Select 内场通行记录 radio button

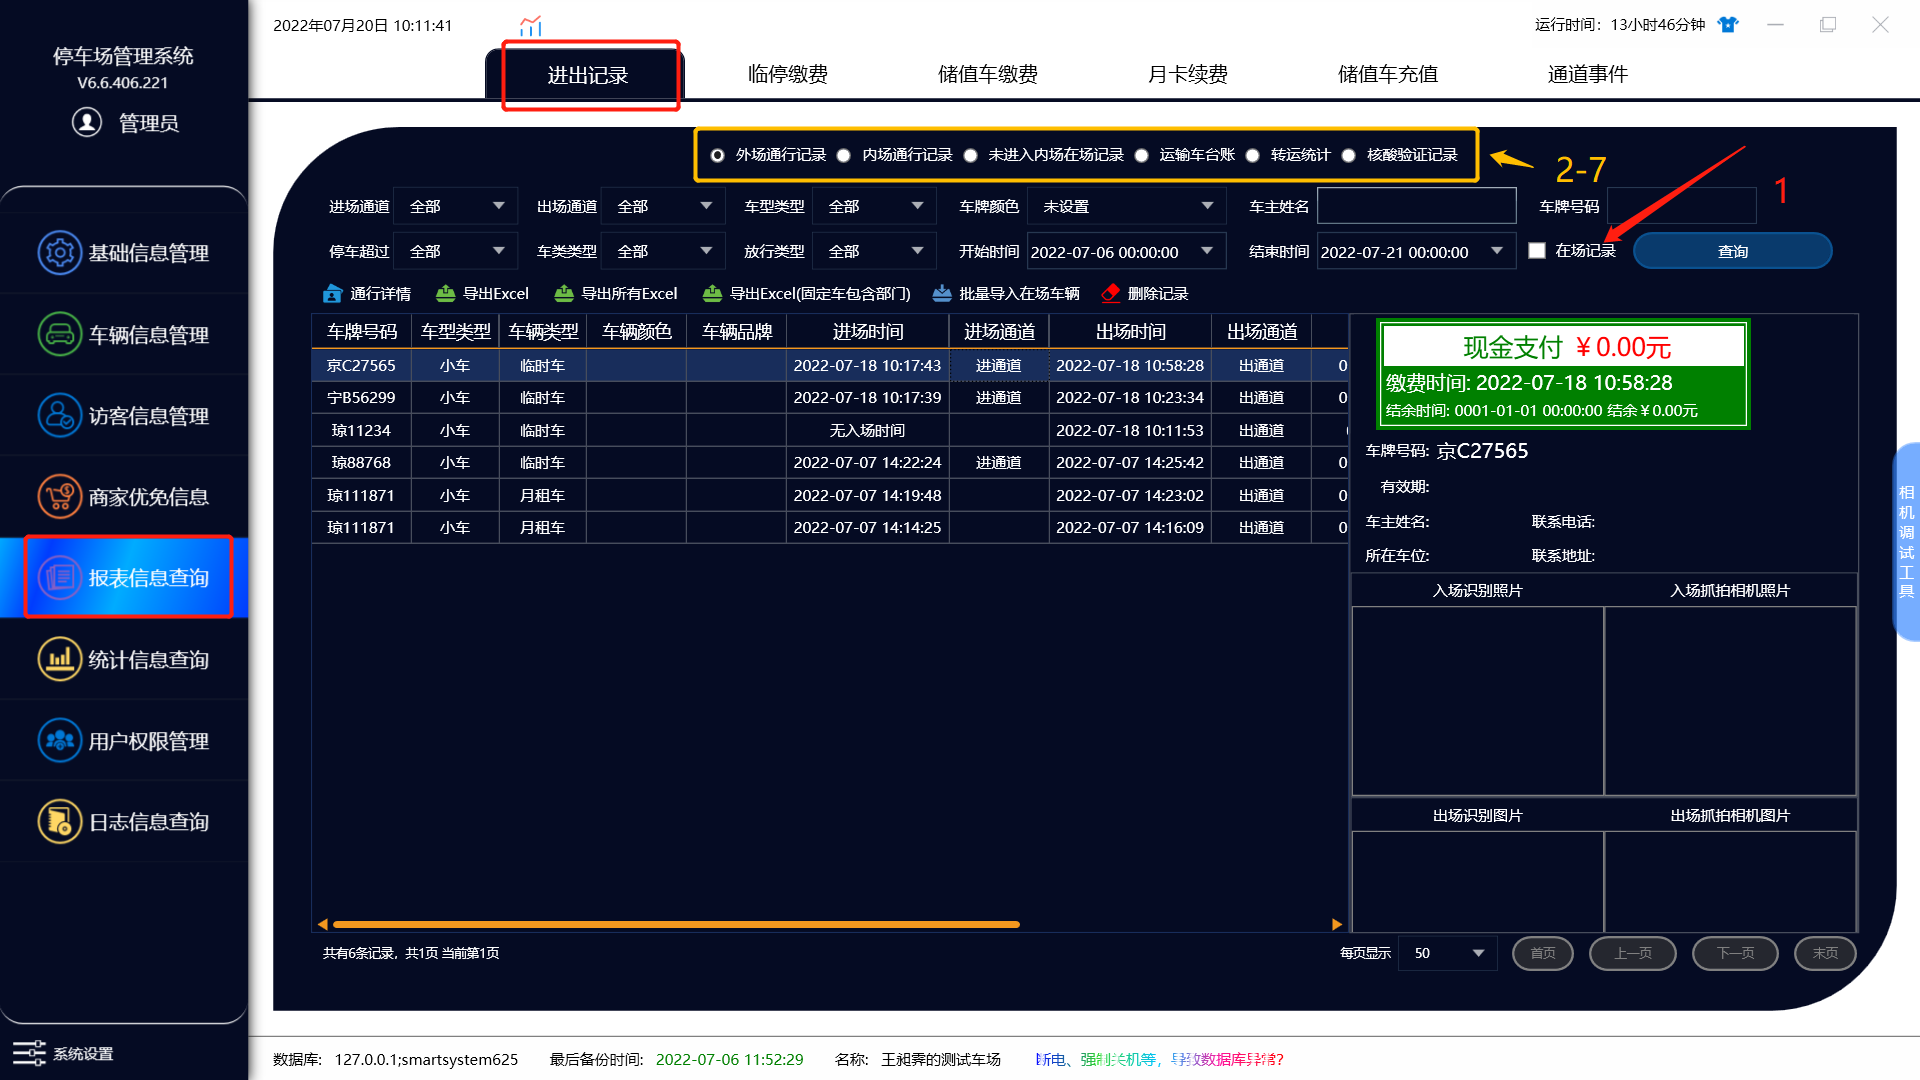pyautogui.click(x=844, y=155)
